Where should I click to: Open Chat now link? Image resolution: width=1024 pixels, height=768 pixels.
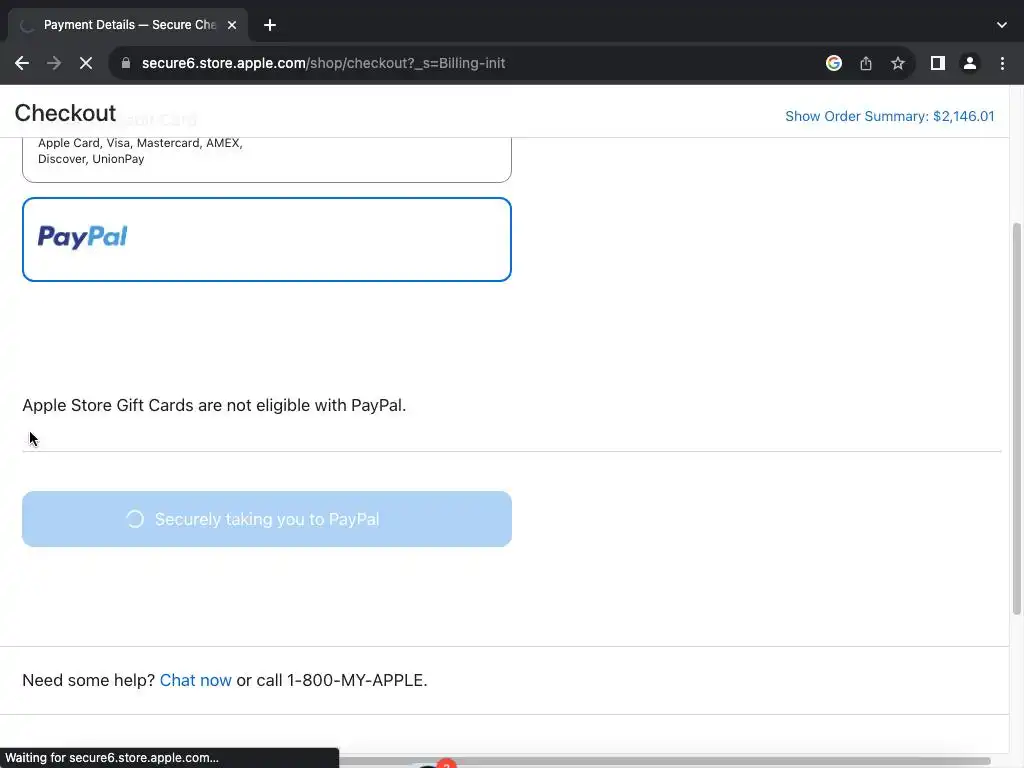coord(195,680)
